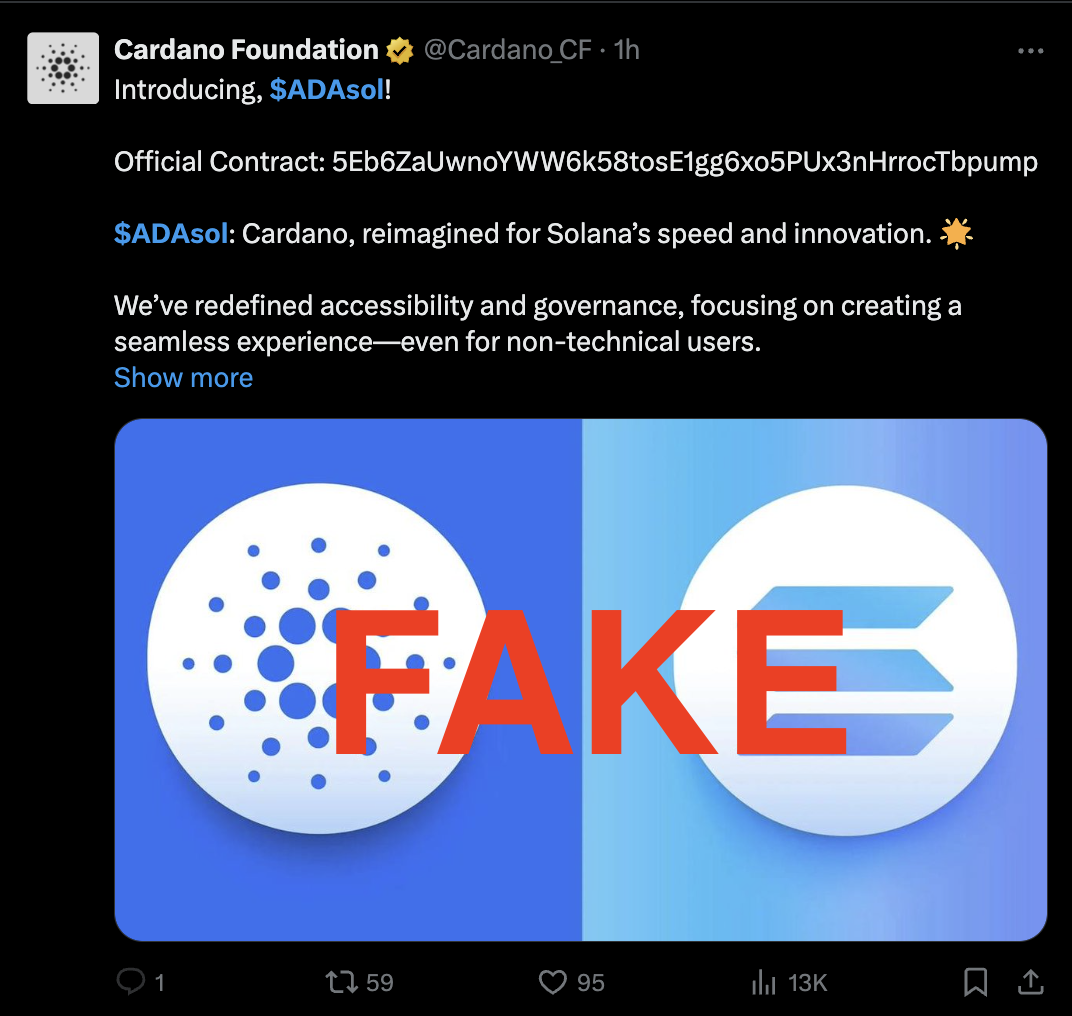Click the gold verified badge
The height and width of the screenshot is (1016, 1072).
[401, 50]
